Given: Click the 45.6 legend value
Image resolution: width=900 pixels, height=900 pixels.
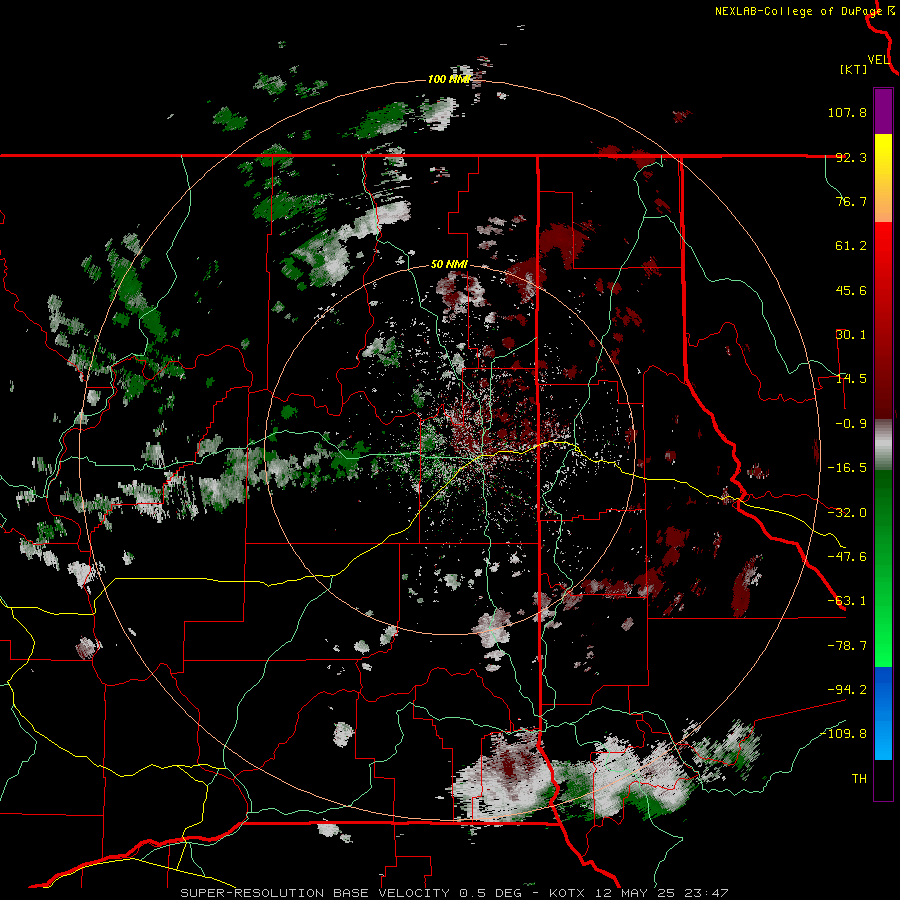Looking at the screenshot, I should click(x=851, y=290).
